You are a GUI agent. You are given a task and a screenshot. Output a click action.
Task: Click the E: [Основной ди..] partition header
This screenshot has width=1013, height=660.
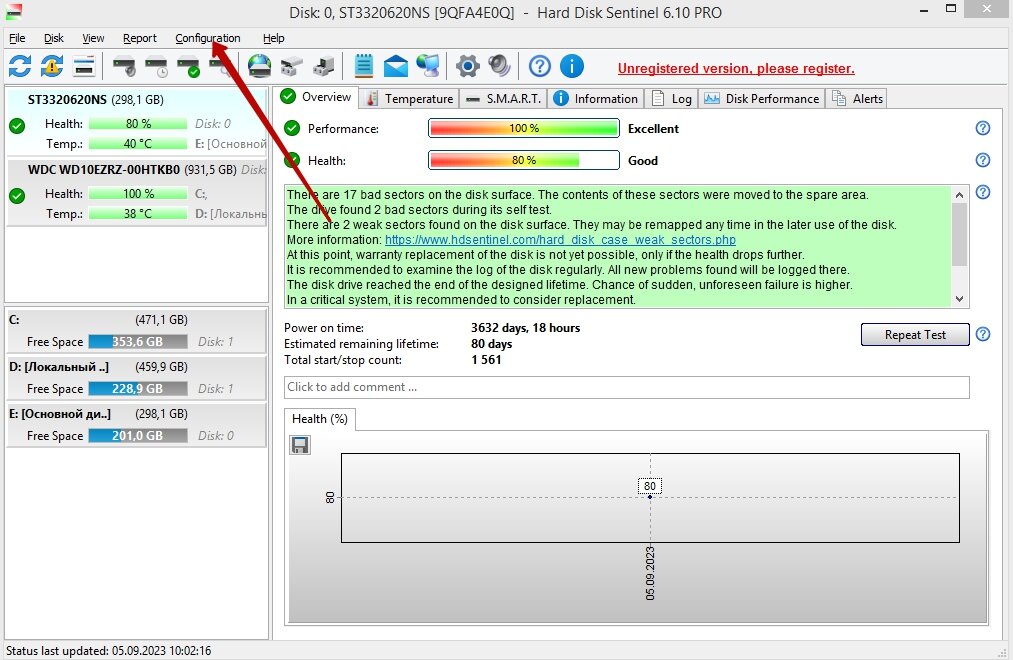coord(136,414)
